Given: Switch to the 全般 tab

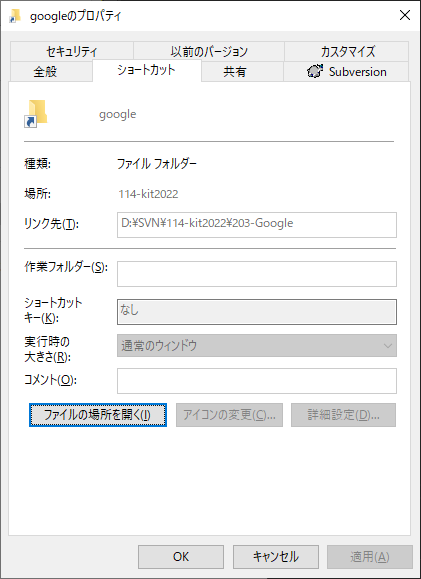Looking at the screenshot, I should 51,72.
